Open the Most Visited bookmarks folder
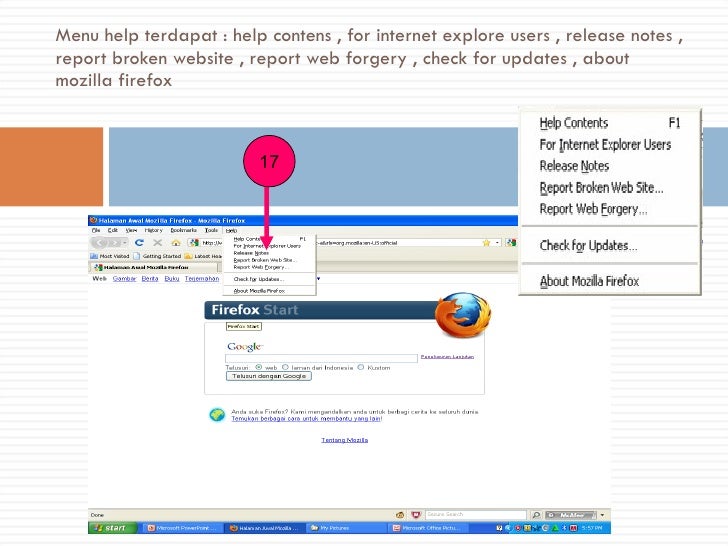This screenshot has height=546, width=728. tap(110, 256)
